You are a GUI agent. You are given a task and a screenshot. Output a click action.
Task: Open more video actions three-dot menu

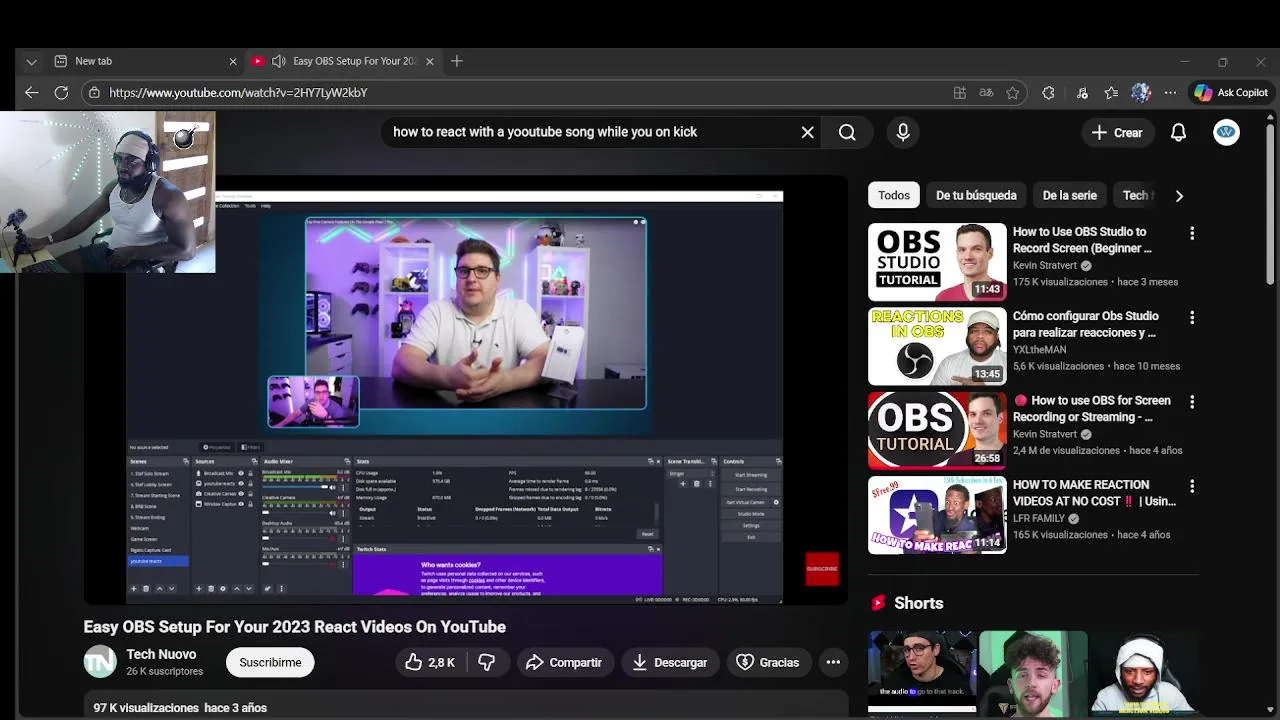[833, 662]
